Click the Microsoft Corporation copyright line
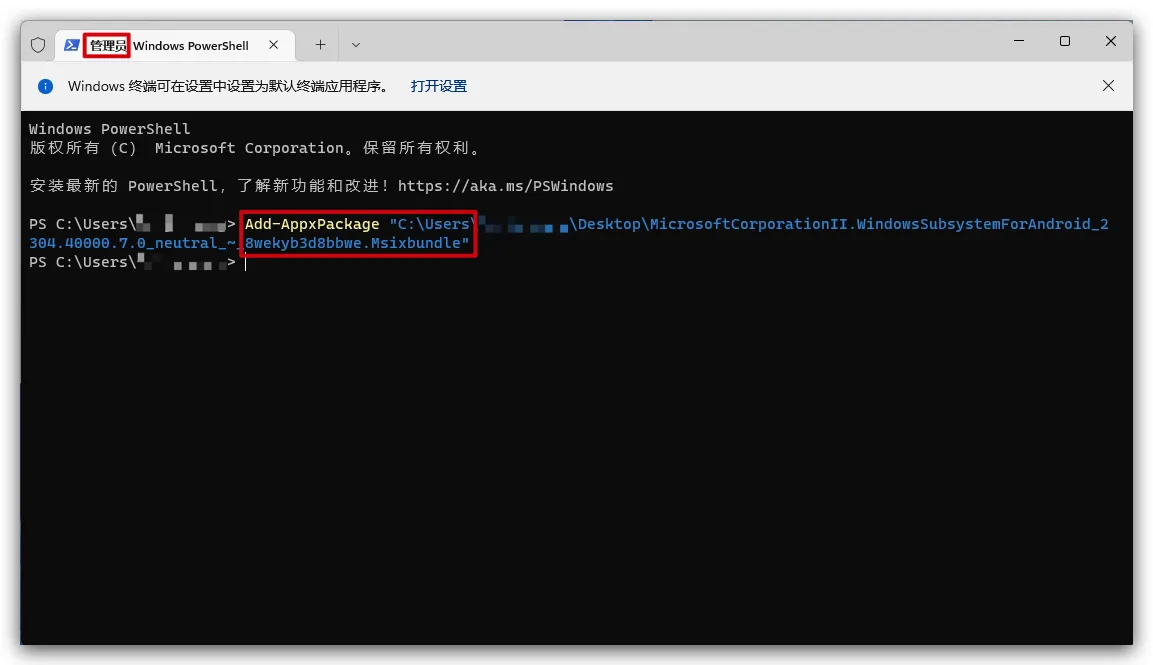 [x=254, y=148]
